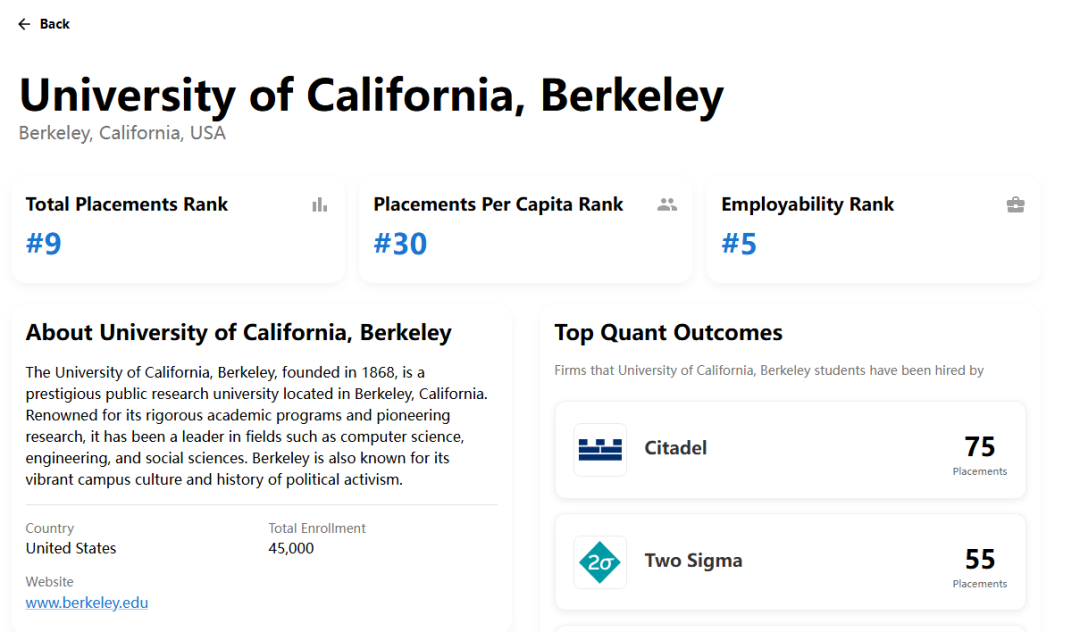This screenshot has width=1080, height=632.
Task: Open the Citadel placements entry
Action: click(x=790, y=450)
